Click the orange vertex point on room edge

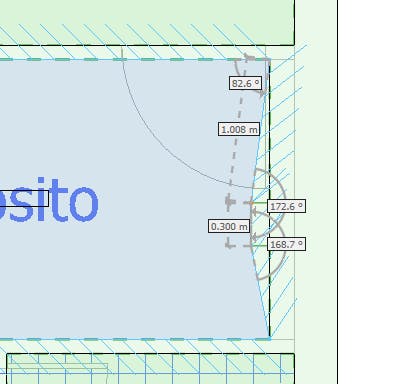tap(252, 202)
